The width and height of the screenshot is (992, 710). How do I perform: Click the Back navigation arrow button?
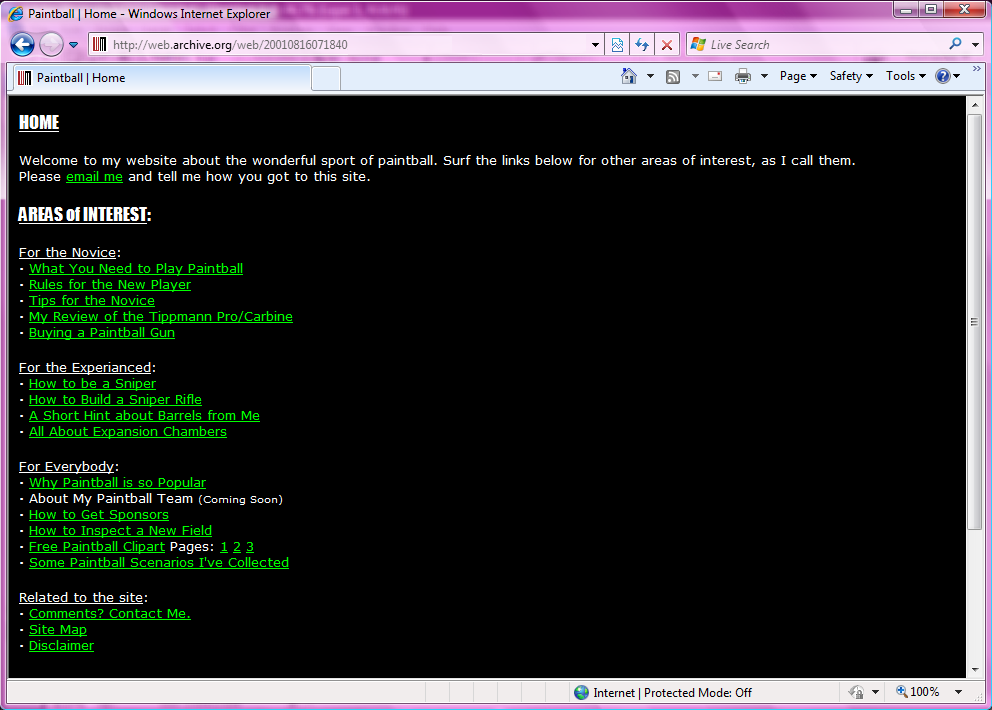coord(22,44)
